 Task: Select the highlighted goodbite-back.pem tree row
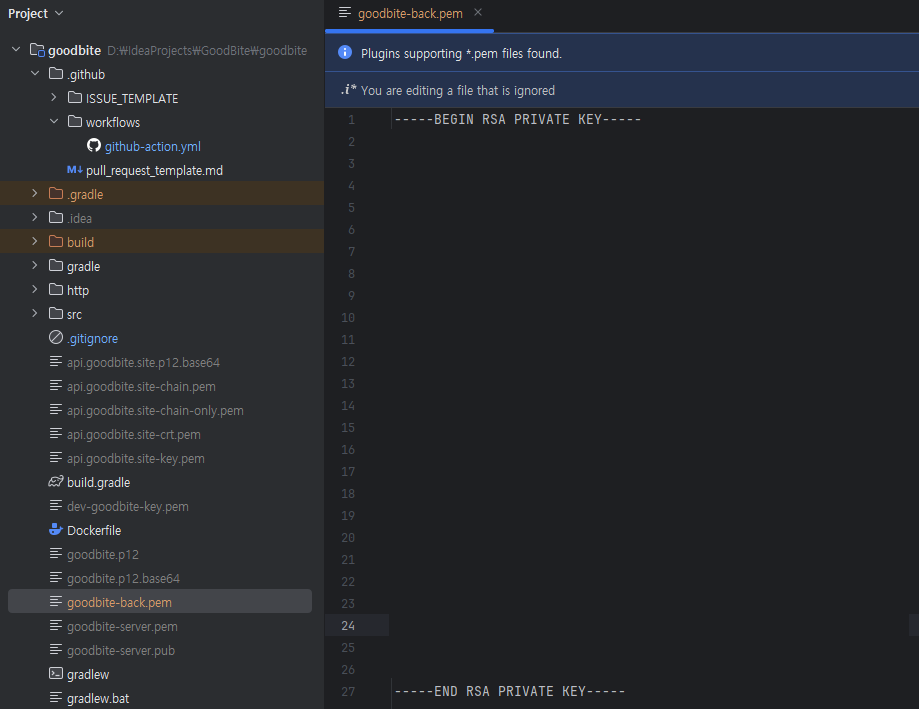pyautogui.click(x=160, y=602)
